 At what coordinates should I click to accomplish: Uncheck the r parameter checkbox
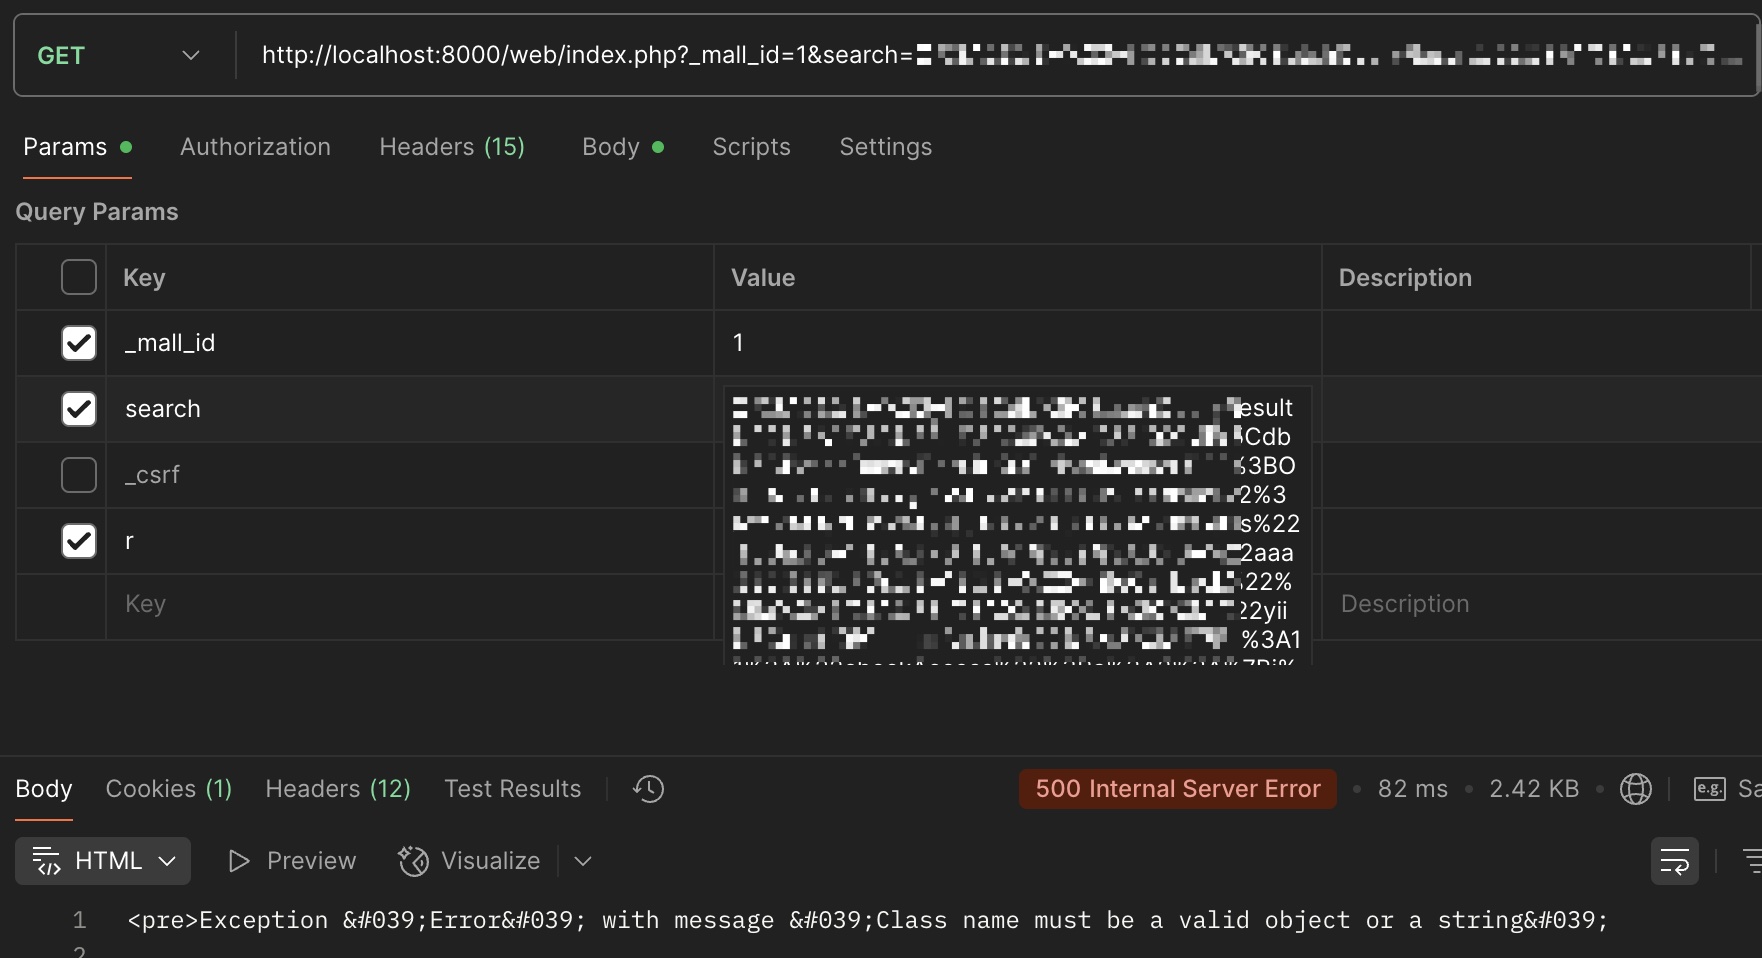79,541
